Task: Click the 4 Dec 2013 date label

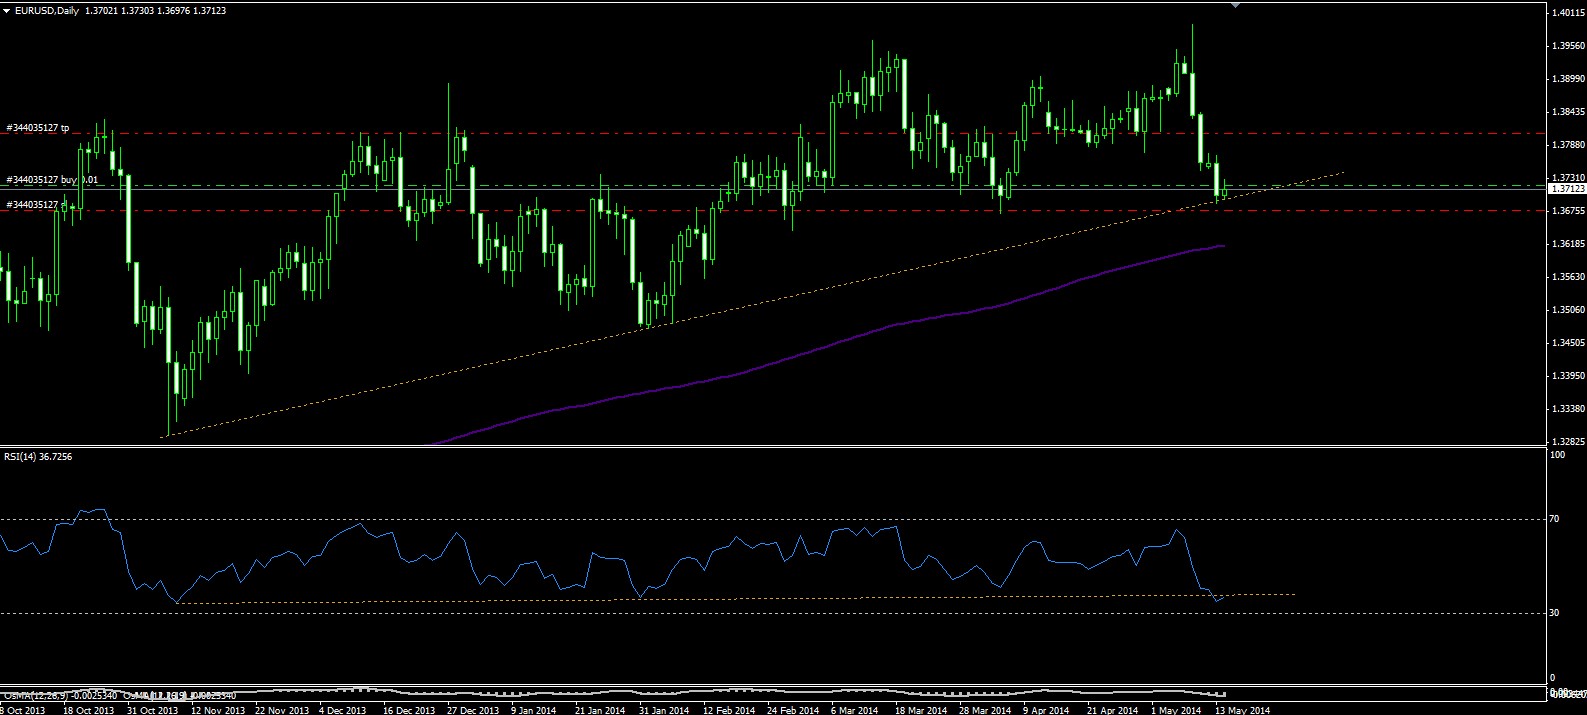Action: click(343, 710)
